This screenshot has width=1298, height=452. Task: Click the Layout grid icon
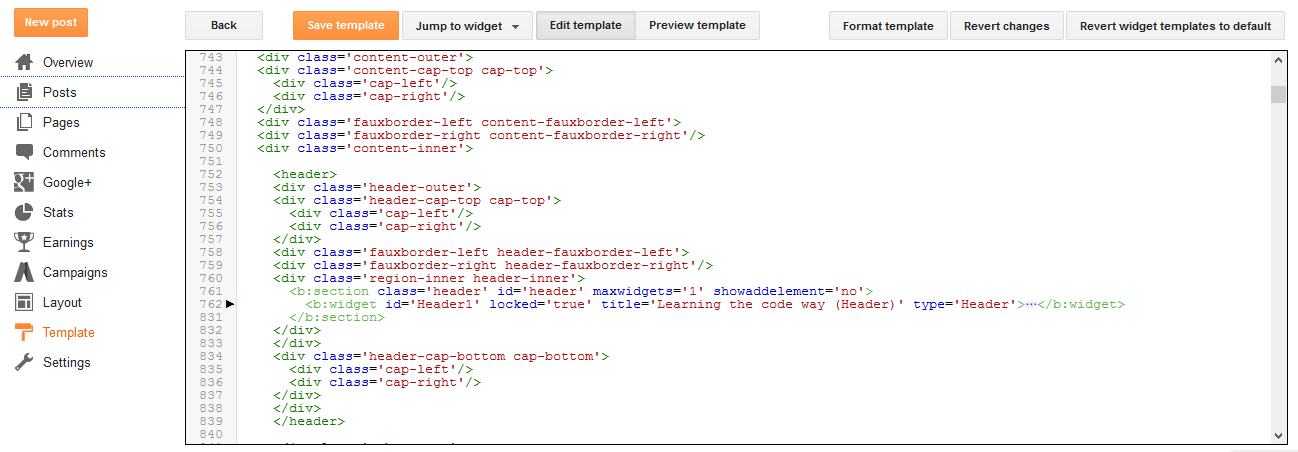pos(25,302)
